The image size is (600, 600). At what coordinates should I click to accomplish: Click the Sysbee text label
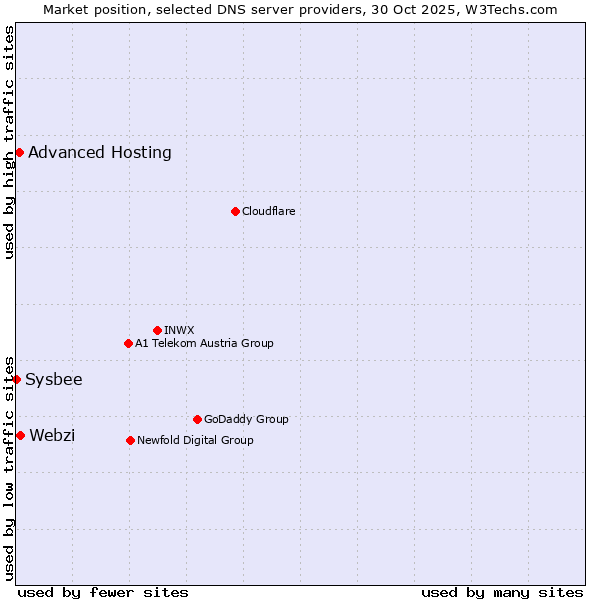tap(54, 379)
